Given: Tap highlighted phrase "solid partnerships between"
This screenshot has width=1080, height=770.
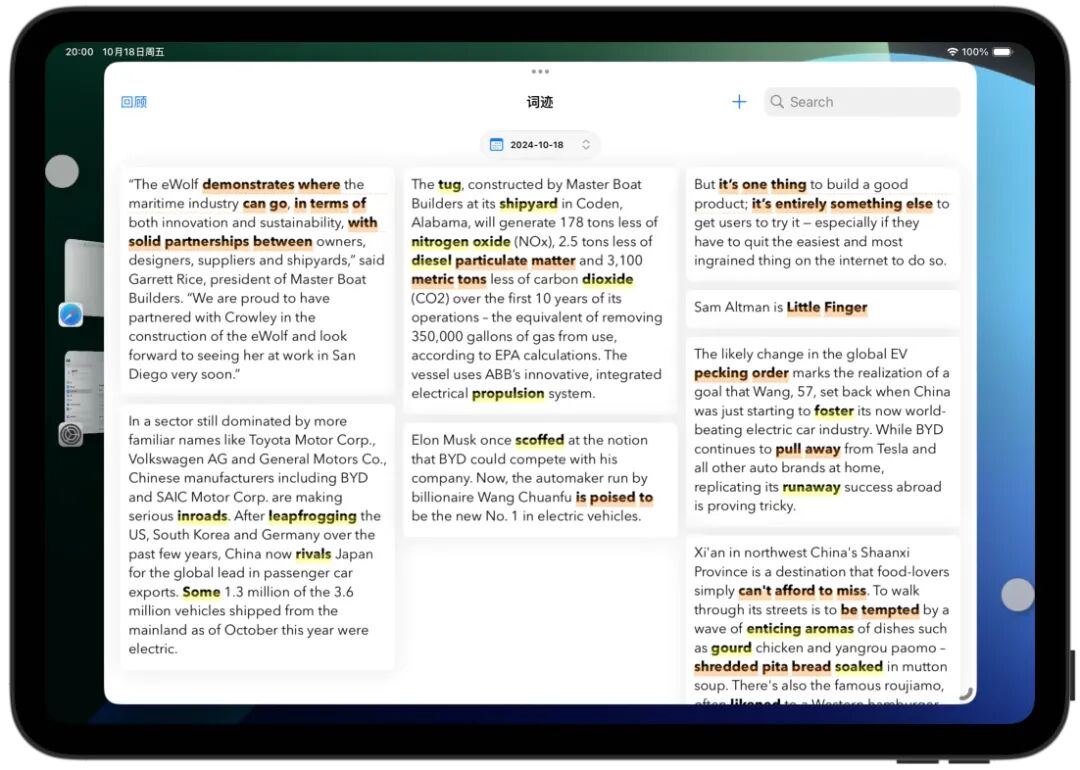Looking at the screenshot, I should pyautogui.click(x=220, y=242).
